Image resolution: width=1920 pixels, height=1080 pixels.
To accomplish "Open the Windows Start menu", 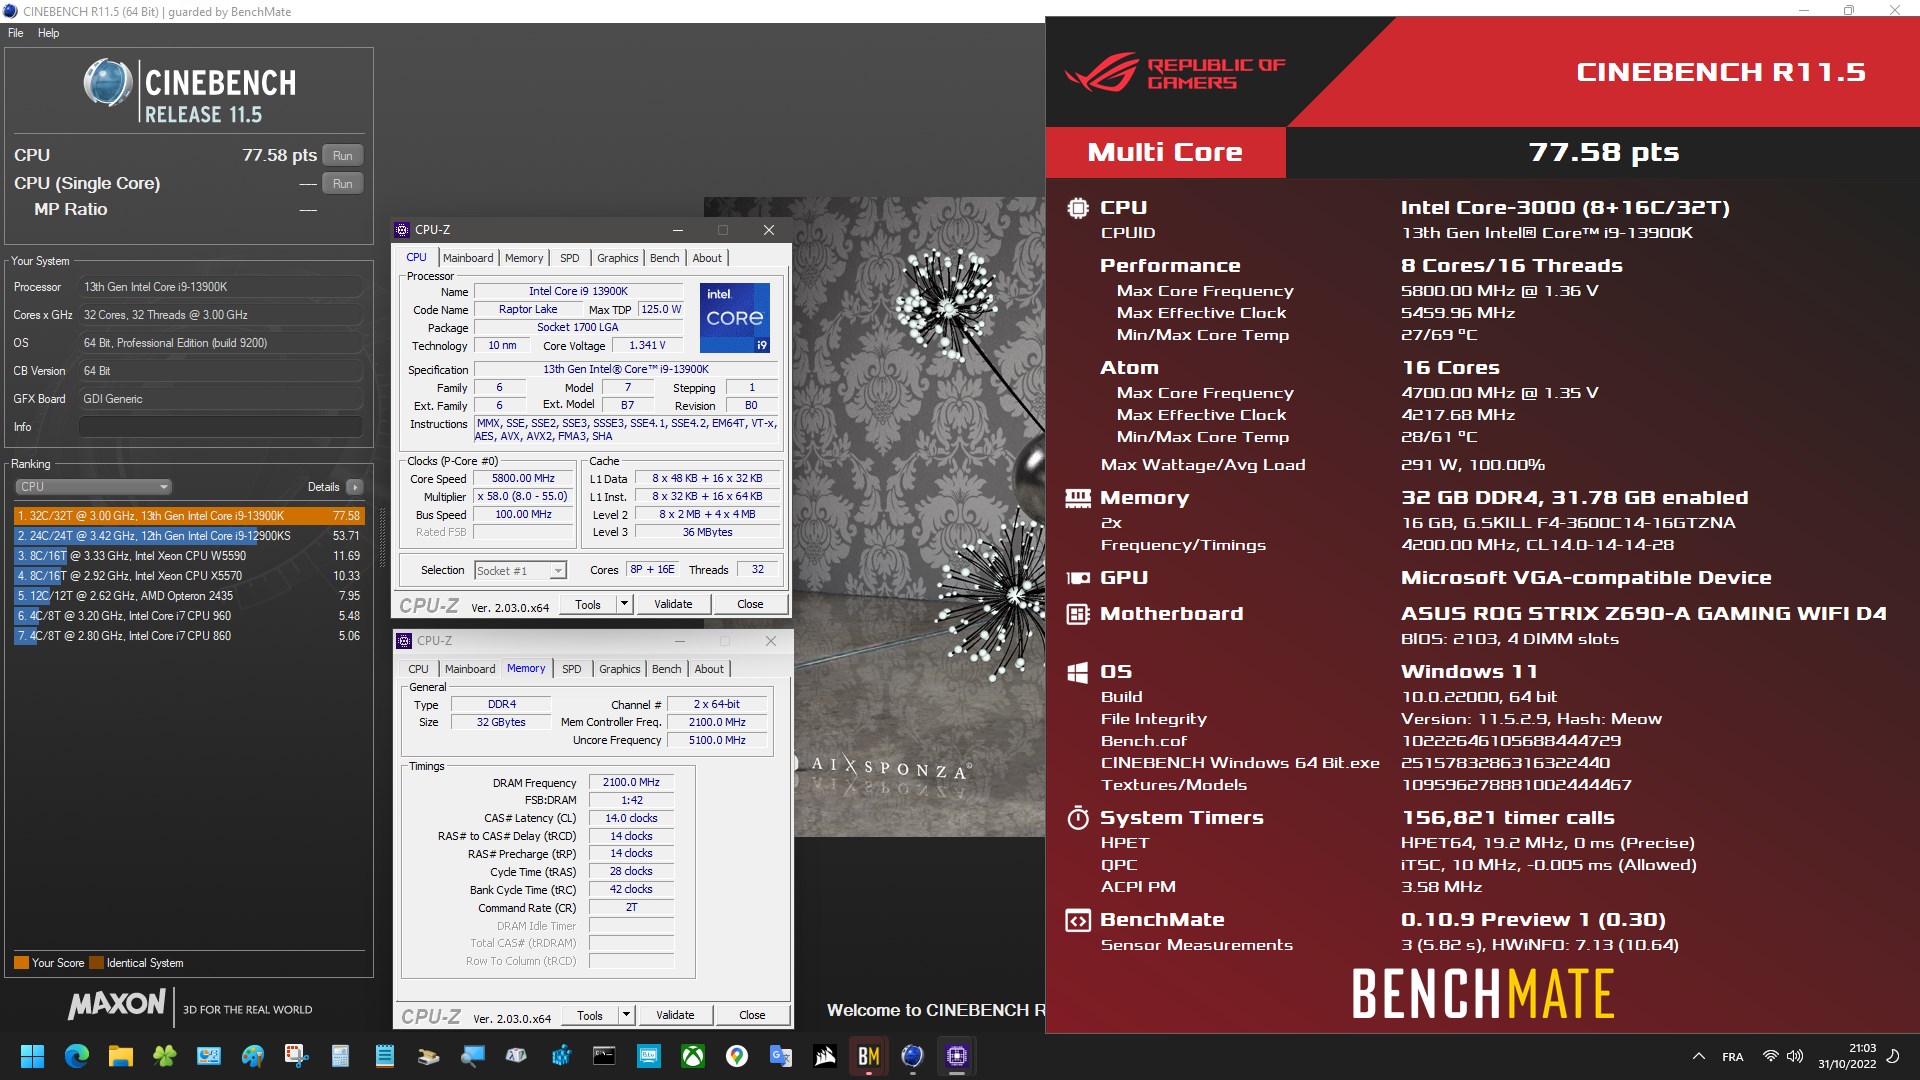I will pos(32,1056).
